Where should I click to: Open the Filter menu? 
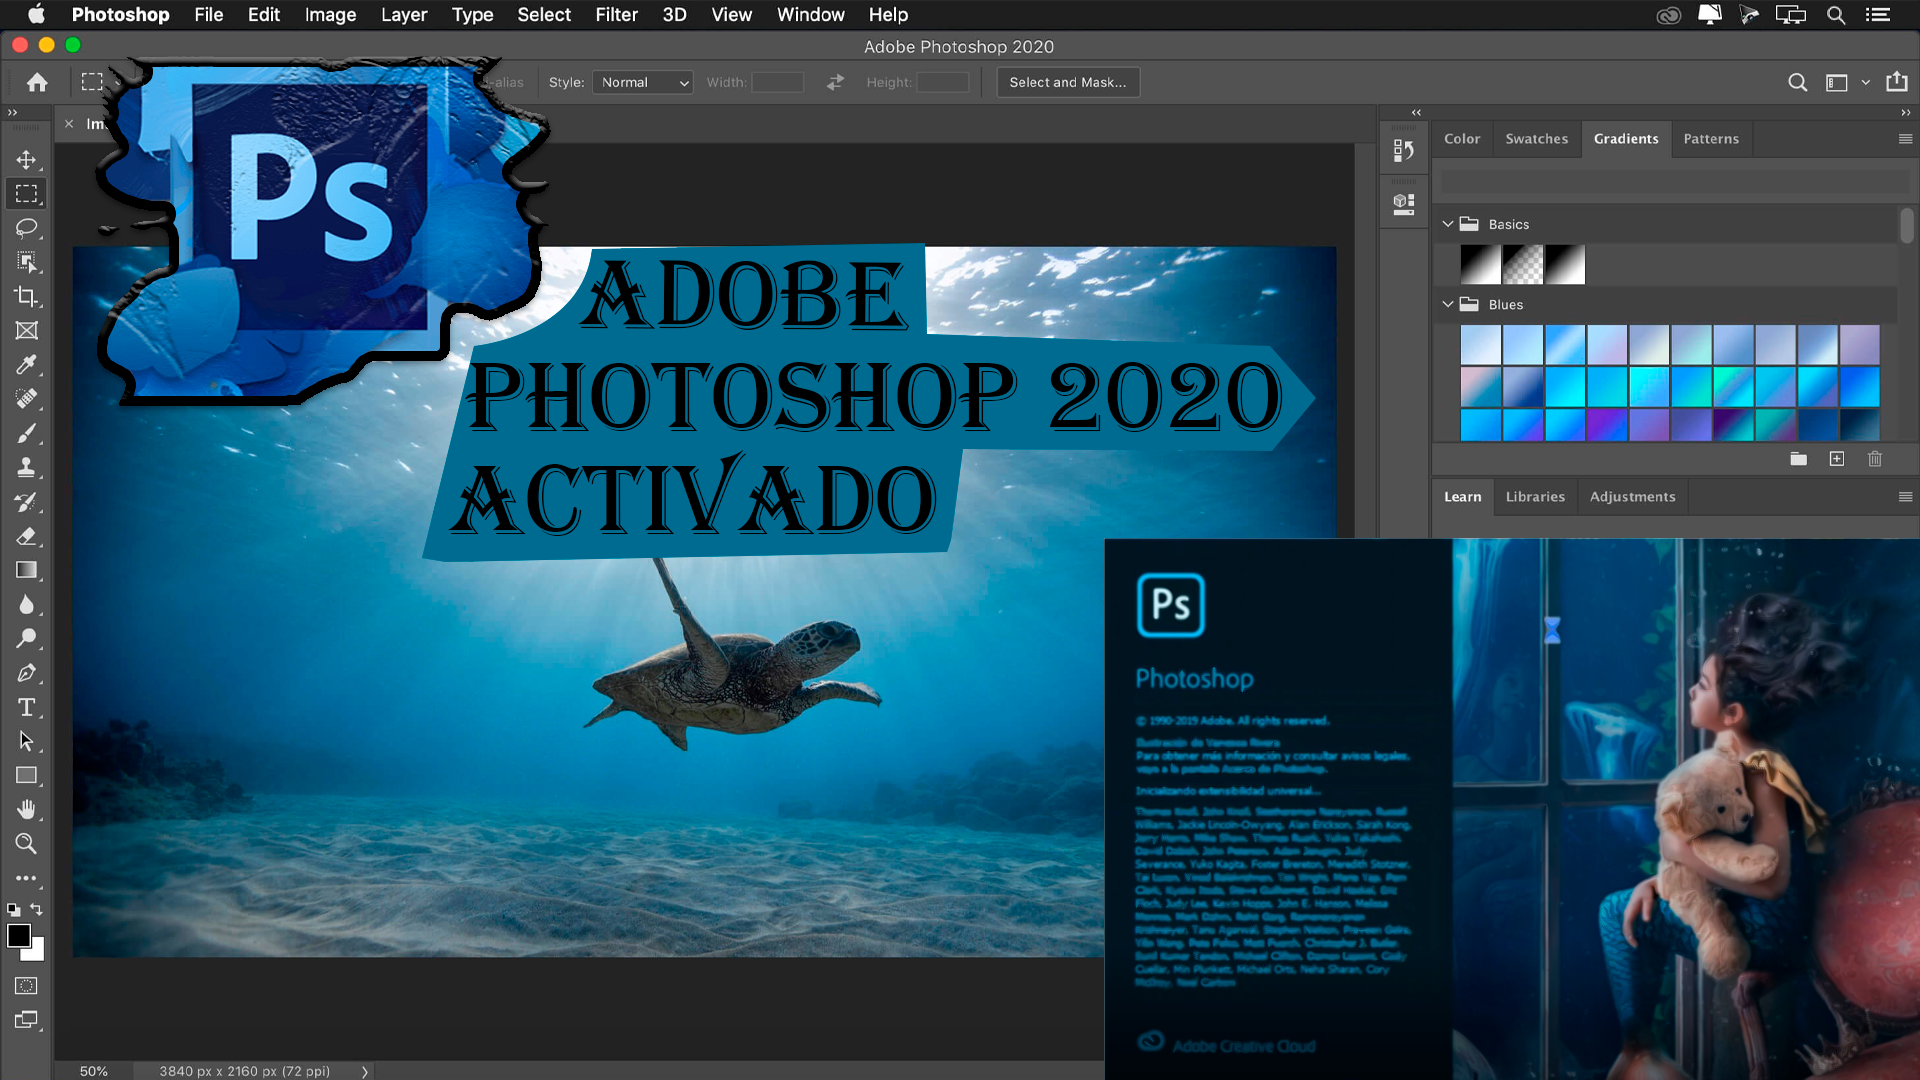(616, 15)
